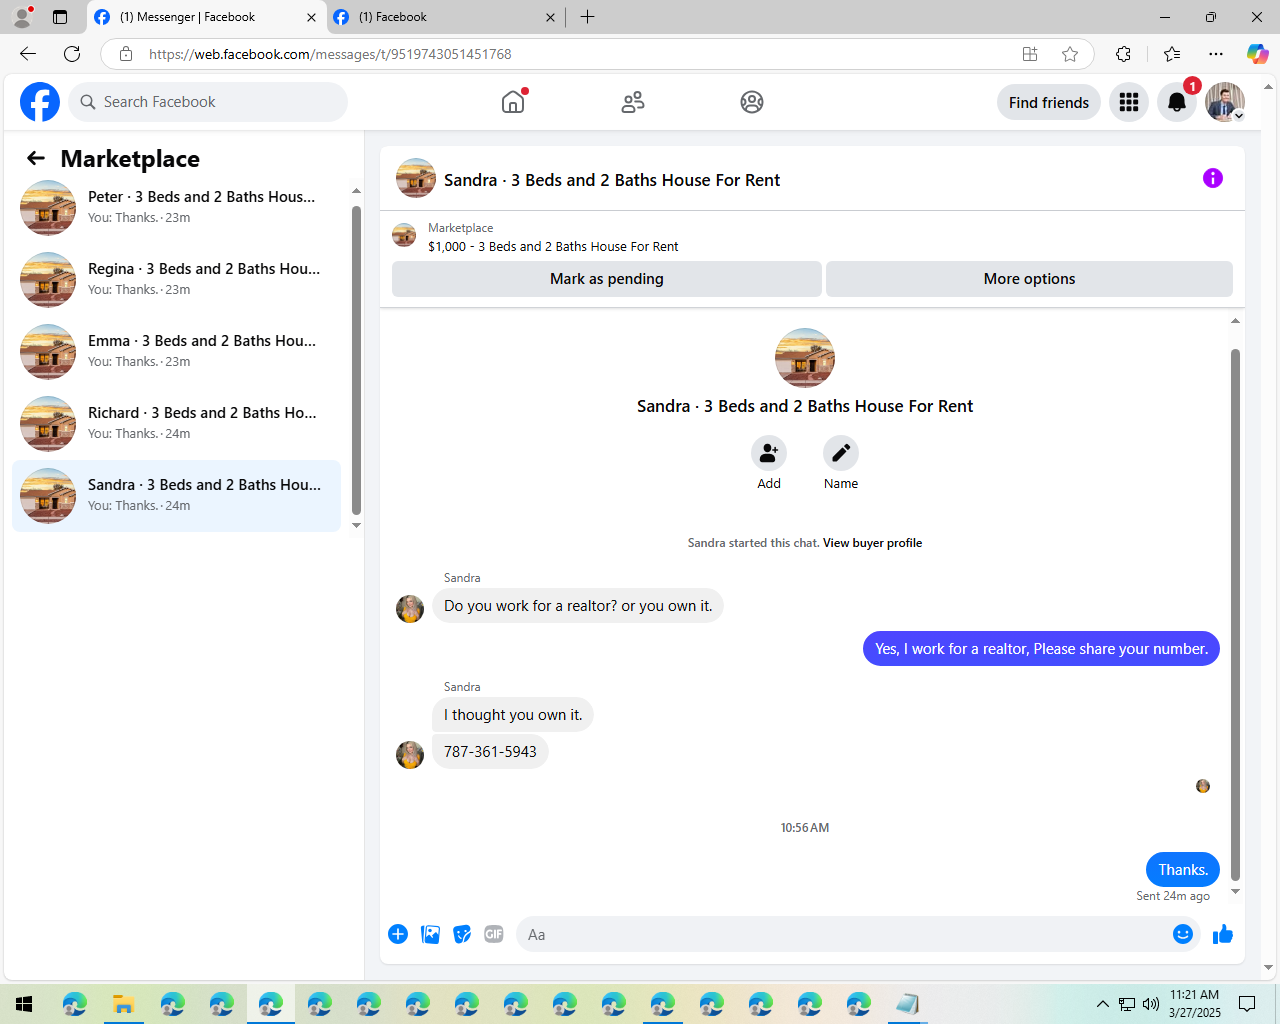Click the Find friends button

[1049, 102]
